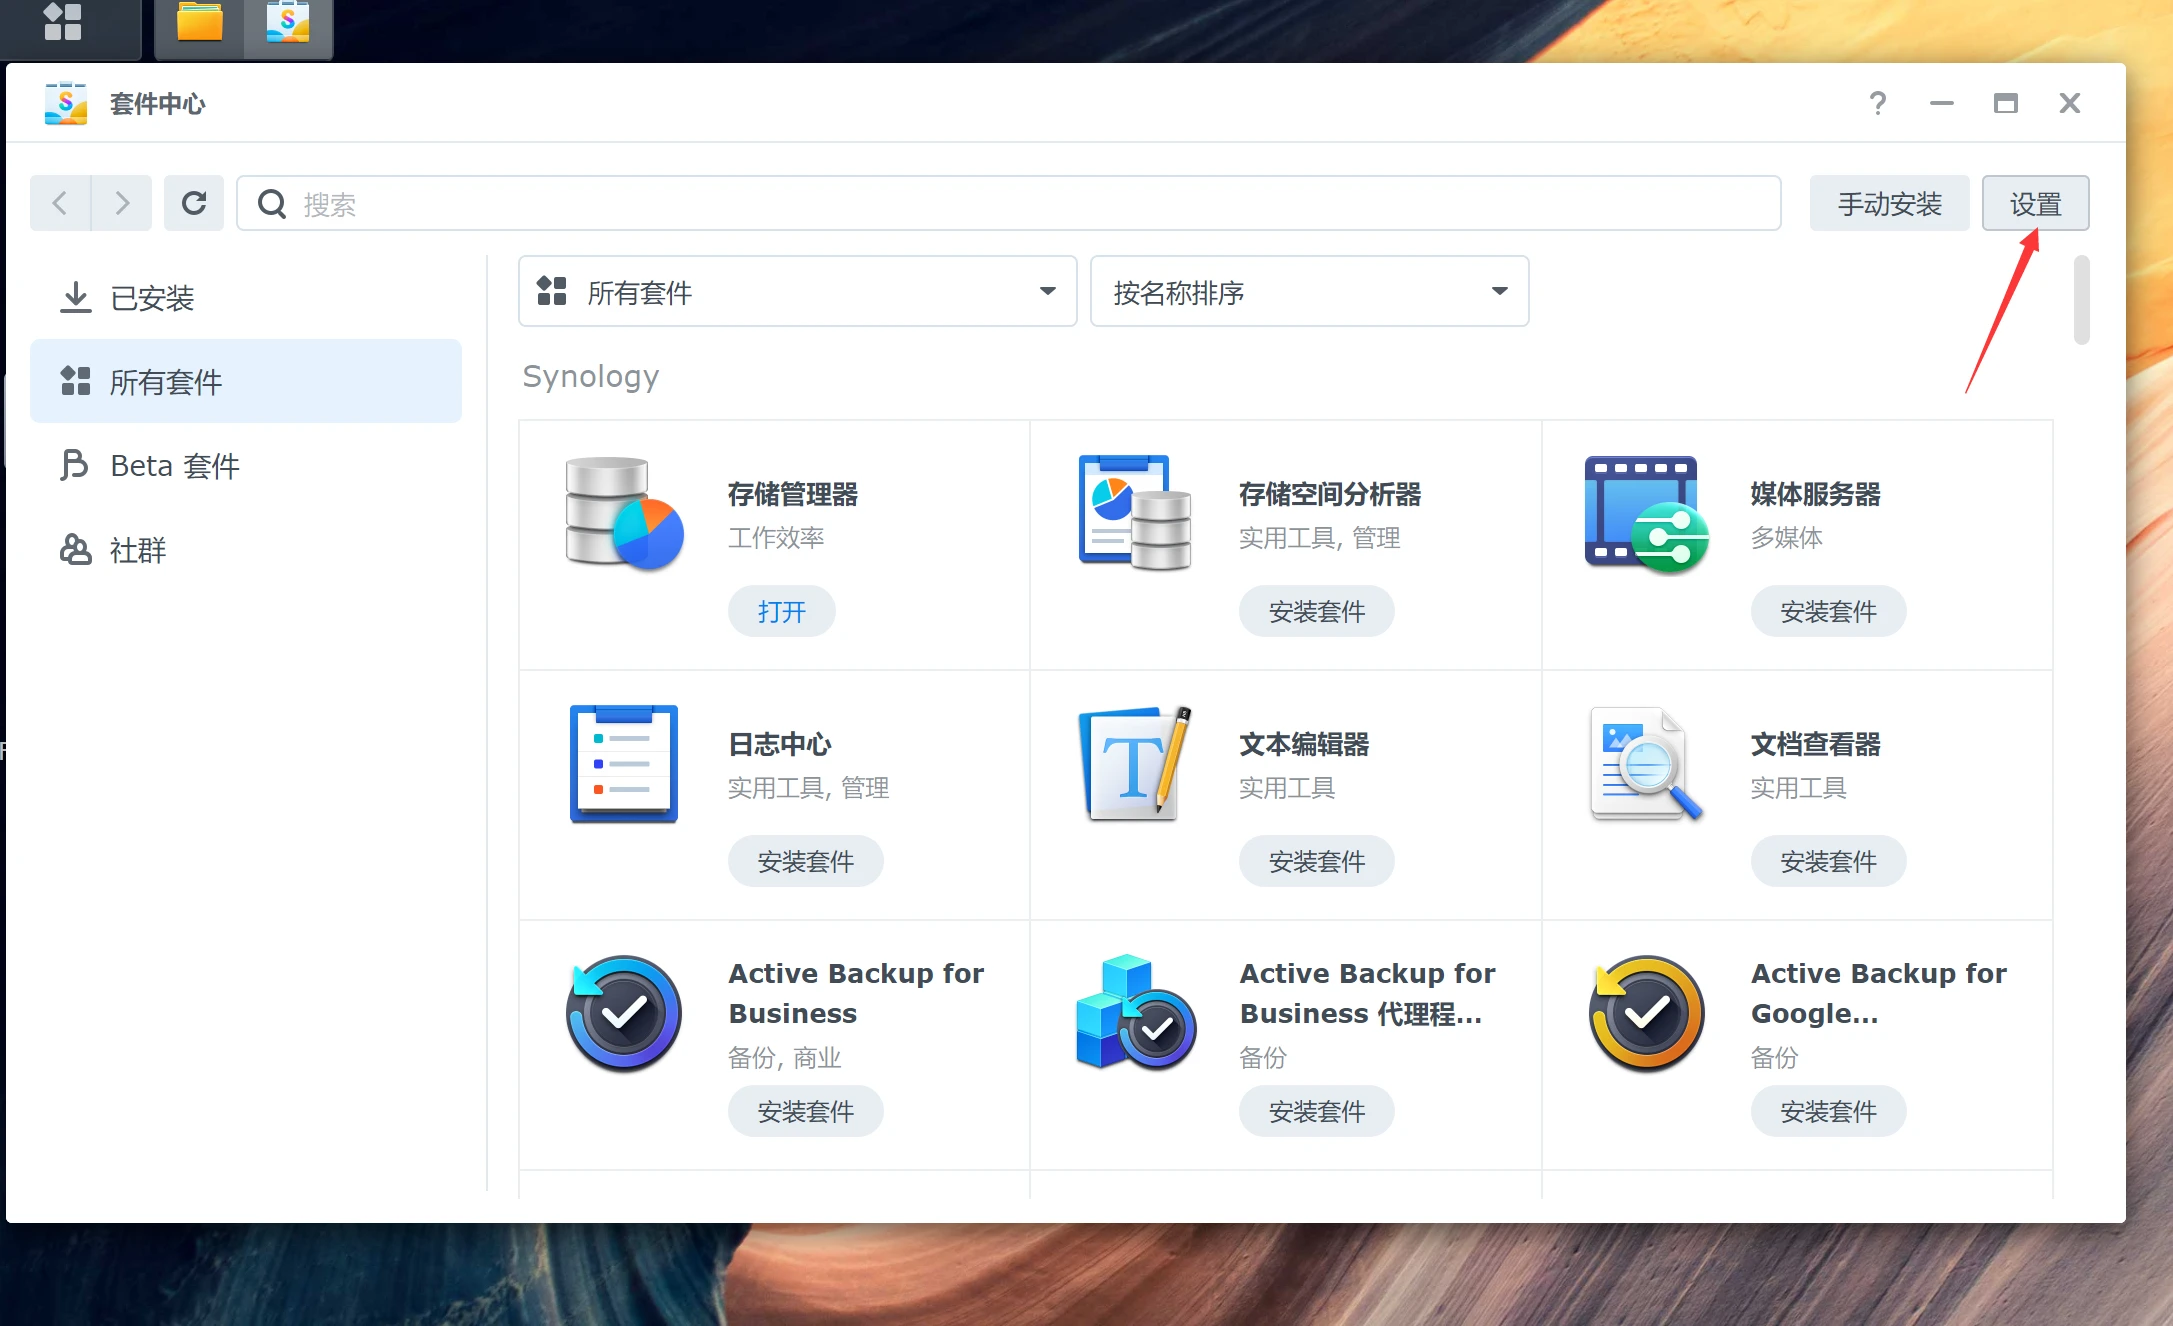Click the 日志中心 title

[x=780, y=744]
